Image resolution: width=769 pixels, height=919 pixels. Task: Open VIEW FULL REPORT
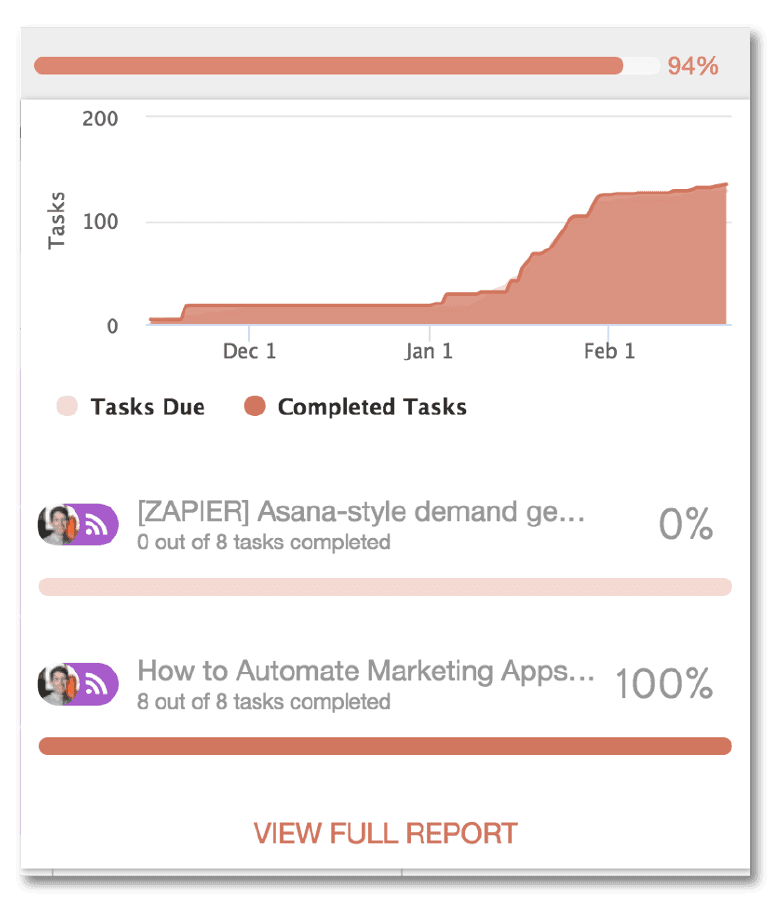point(385,833)
